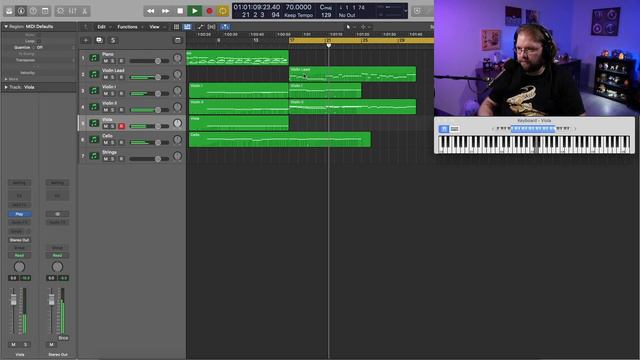Disable the red record-enable on Viola track
Viewport: 640px width, 360px height.
(x=121, y=126)
